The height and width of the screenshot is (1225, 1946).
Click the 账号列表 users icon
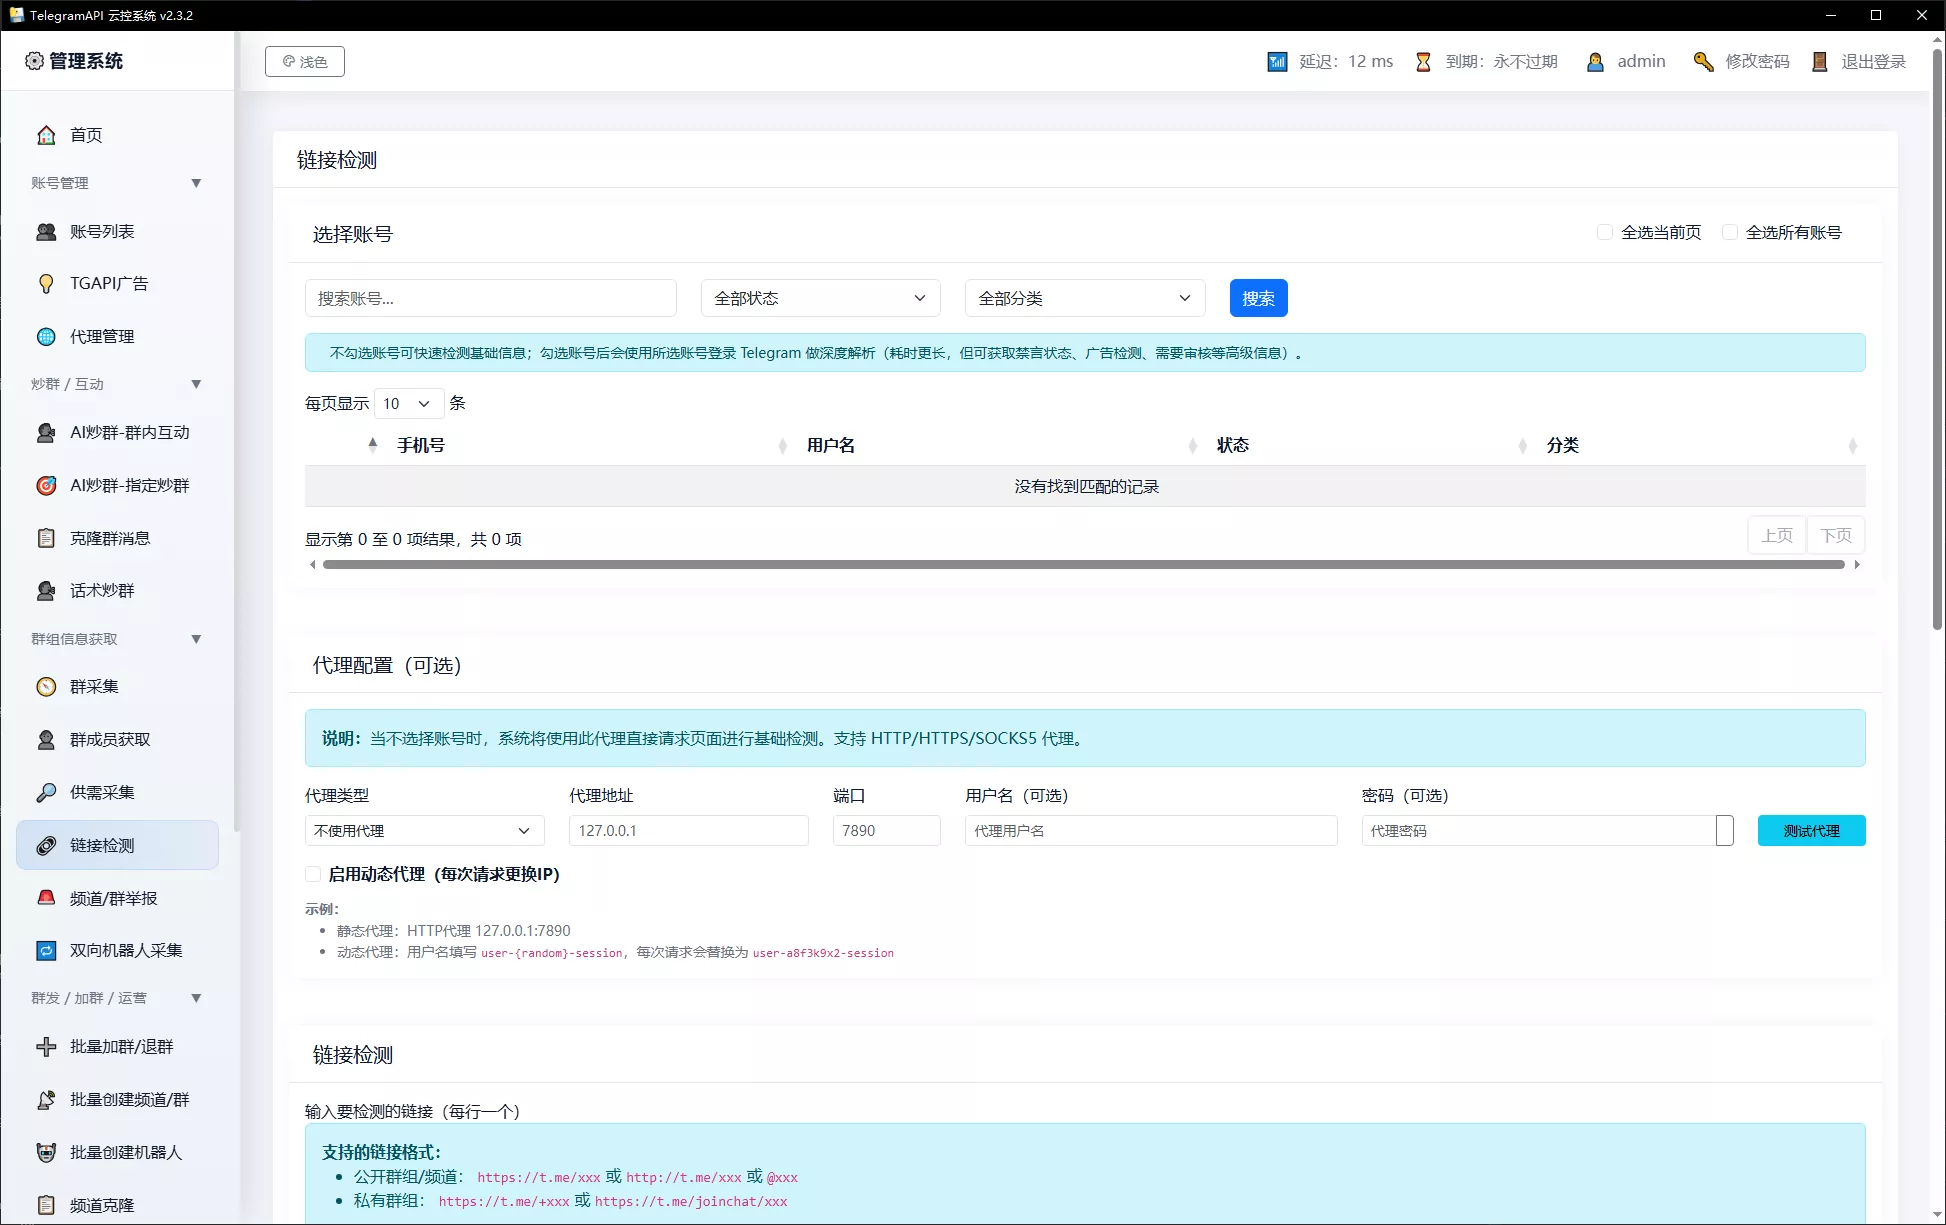(46, 232)
